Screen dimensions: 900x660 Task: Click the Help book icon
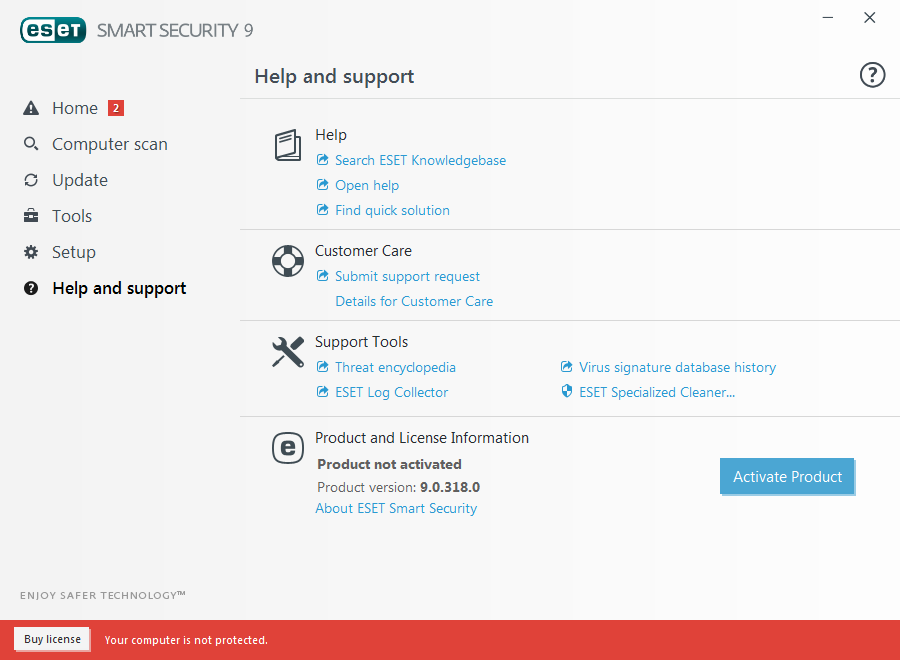pyautogui.click(x=287, y=145)
